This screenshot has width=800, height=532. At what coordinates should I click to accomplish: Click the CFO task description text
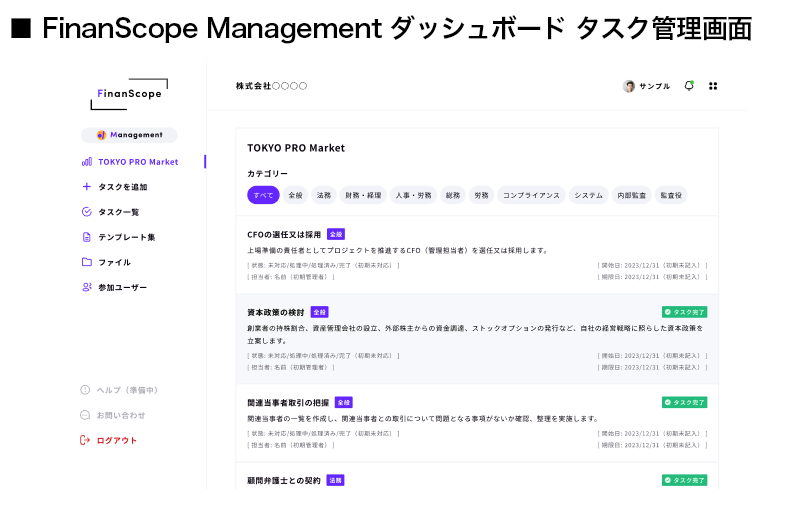pyautogui.click(x=398, y=250)
